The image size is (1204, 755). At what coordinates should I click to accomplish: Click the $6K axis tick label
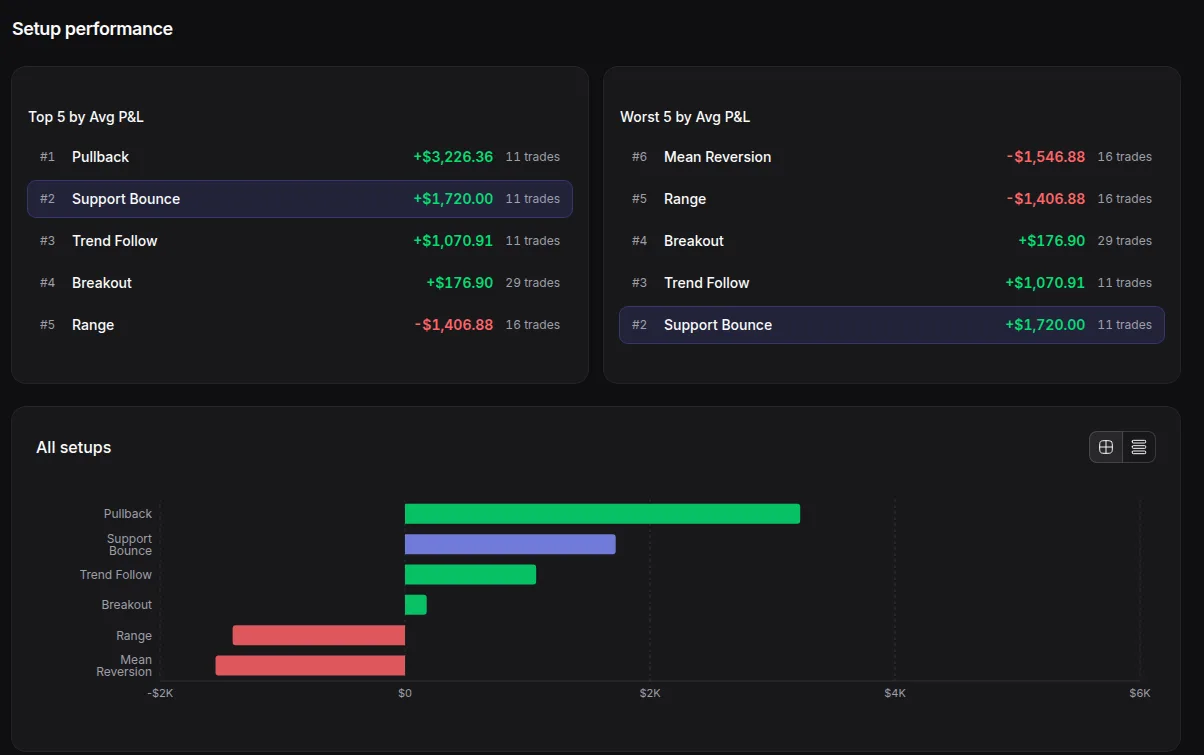coord(1140,693)
